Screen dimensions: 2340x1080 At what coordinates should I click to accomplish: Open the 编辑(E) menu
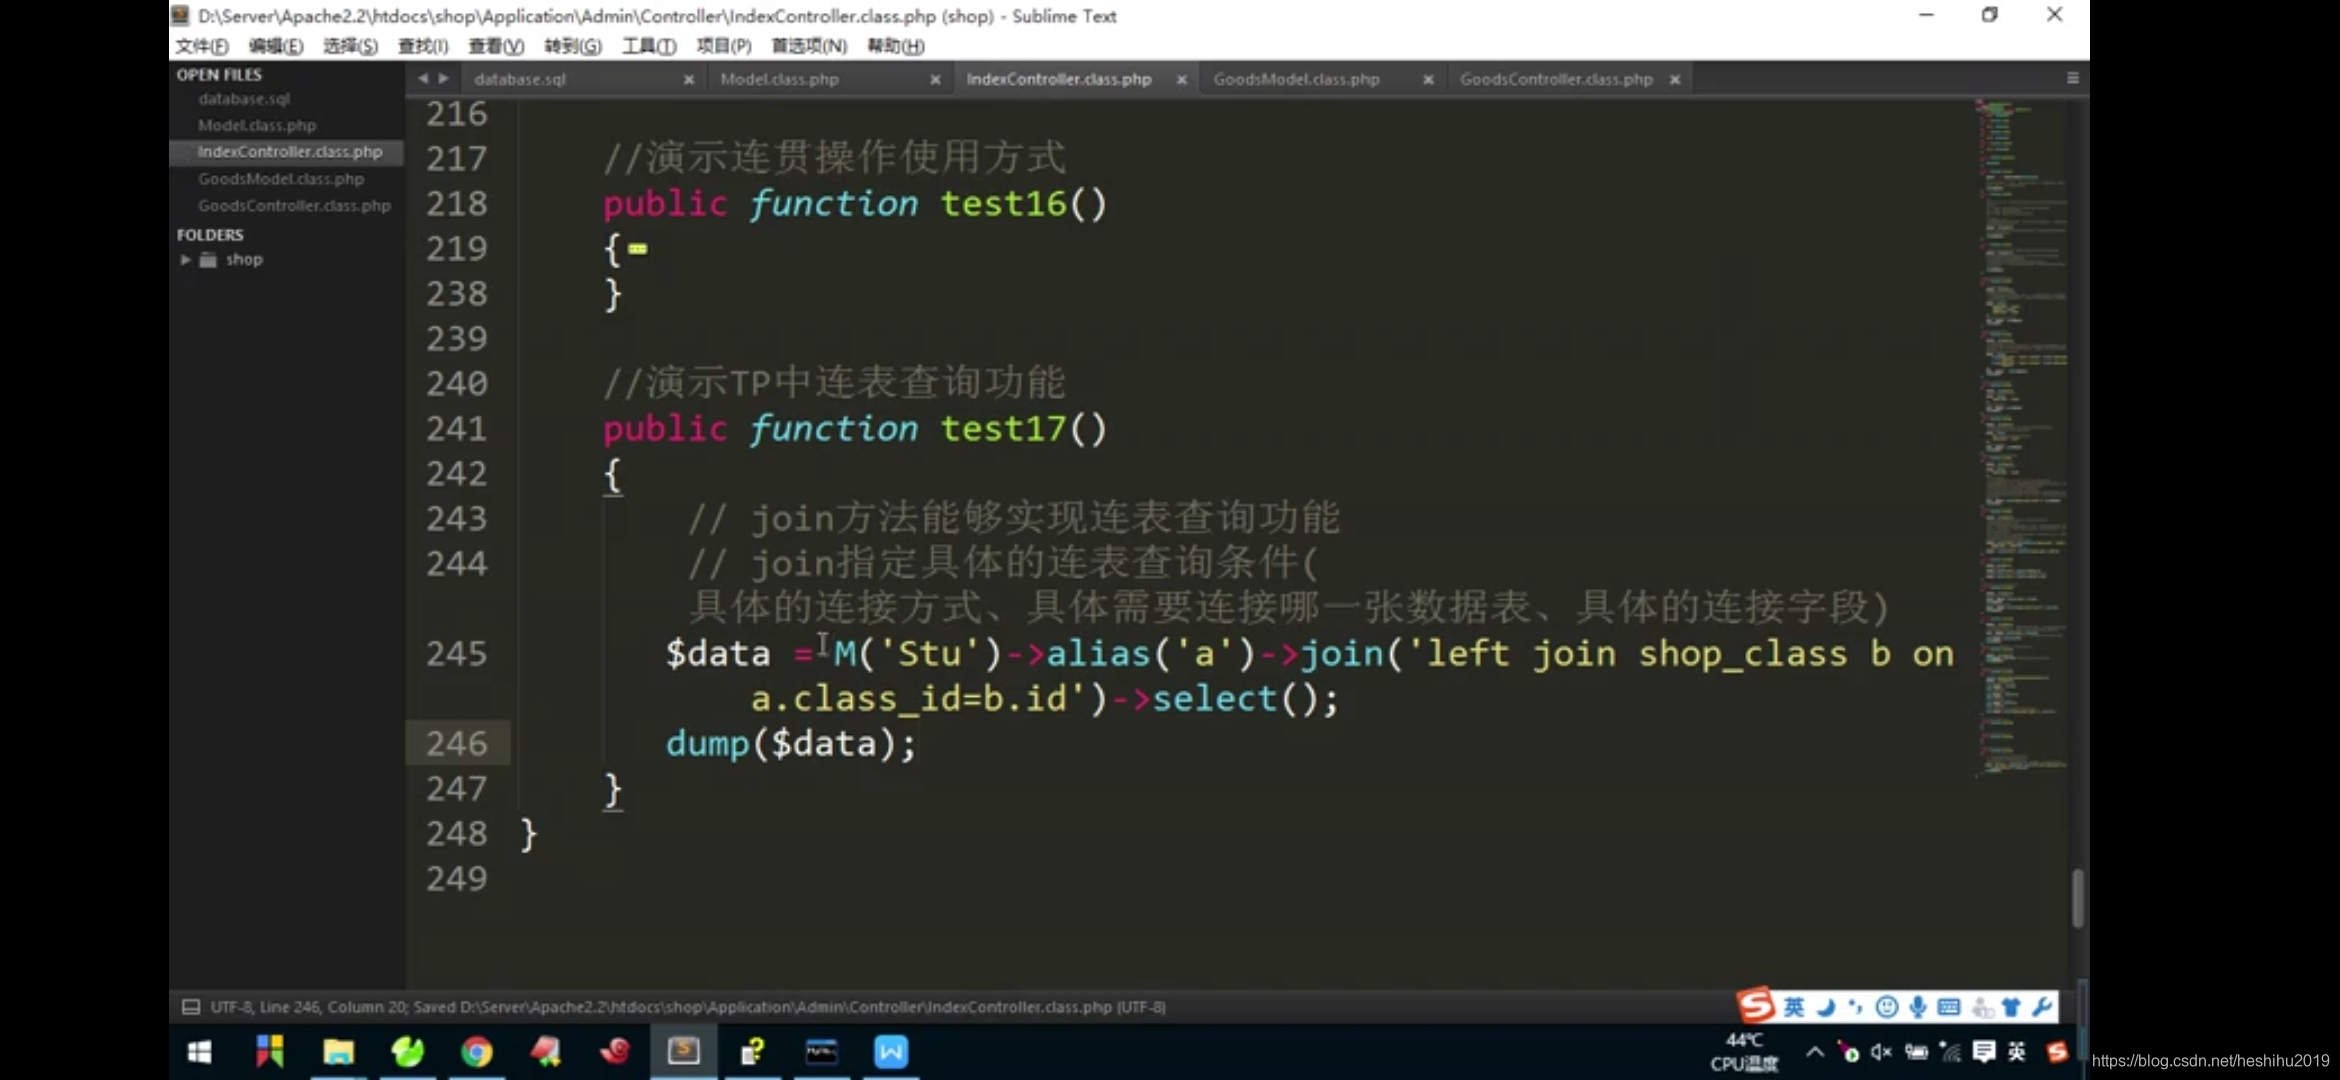click(276, 46)
